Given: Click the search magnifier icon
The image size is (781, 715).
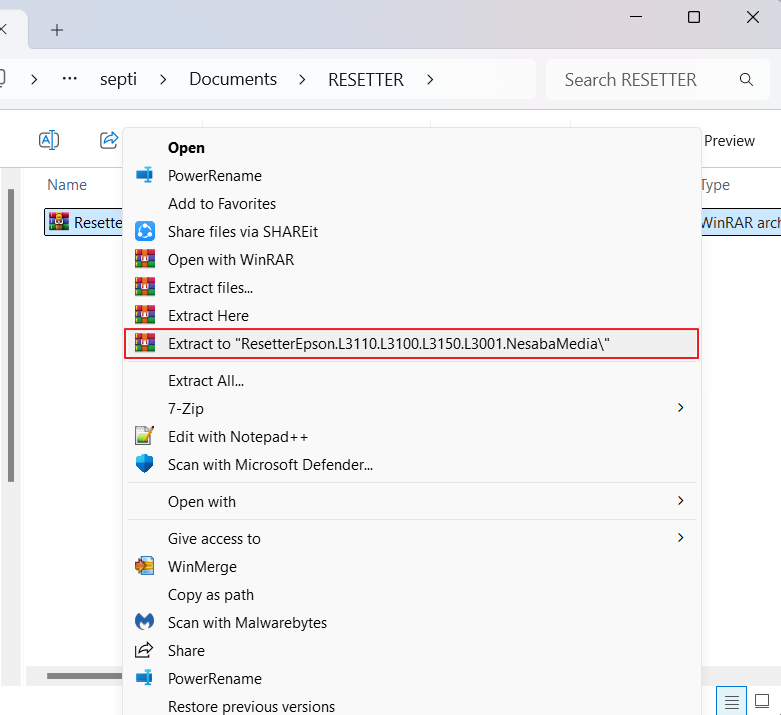Looking at the screenshot, I should click(746, 80).
